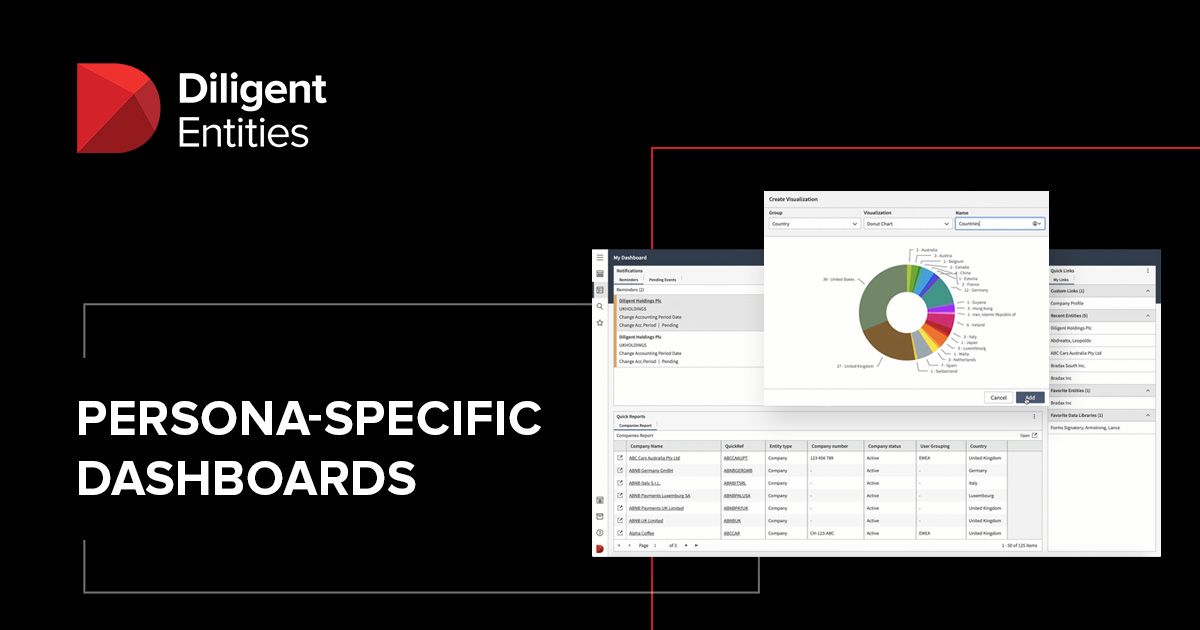Open the ABNB Payments UK Limited row icon
The image size is (1200, 630).
[x=620, y=508]
